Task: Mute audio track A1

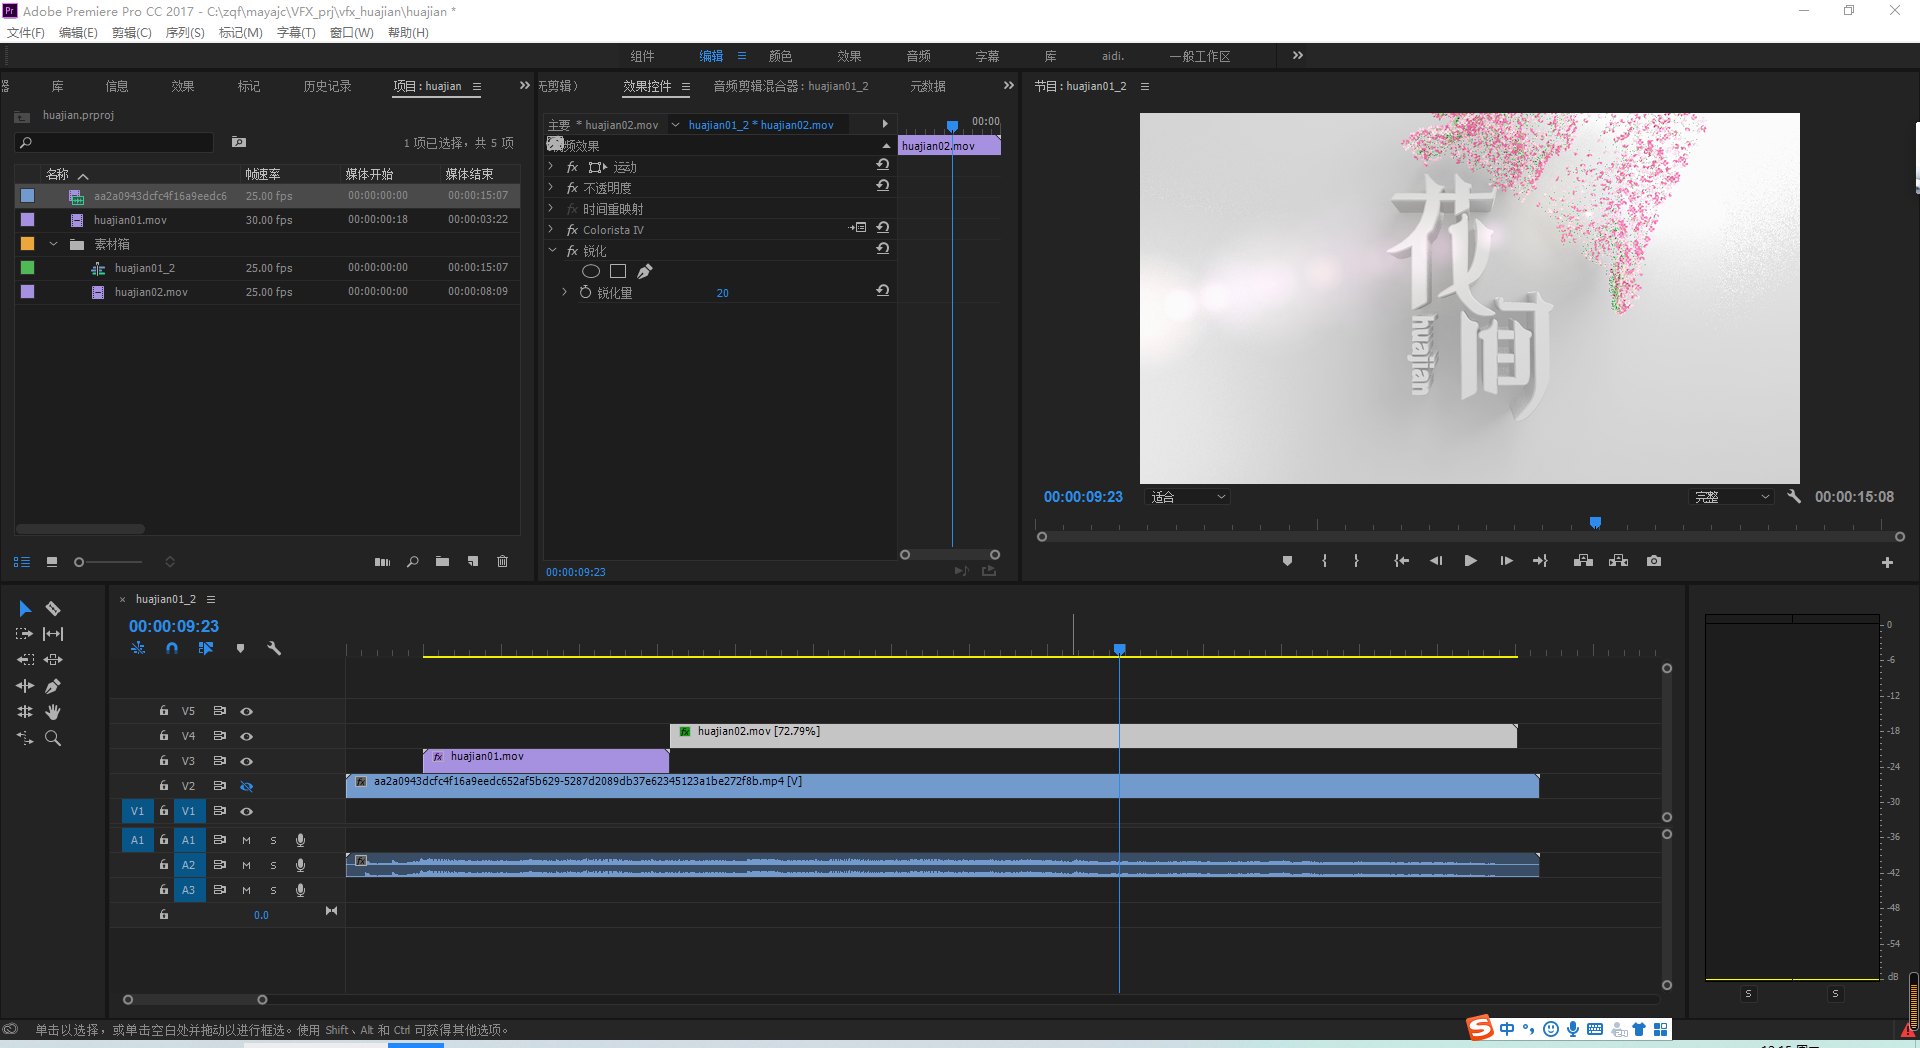Action: [x=246, y=840]
